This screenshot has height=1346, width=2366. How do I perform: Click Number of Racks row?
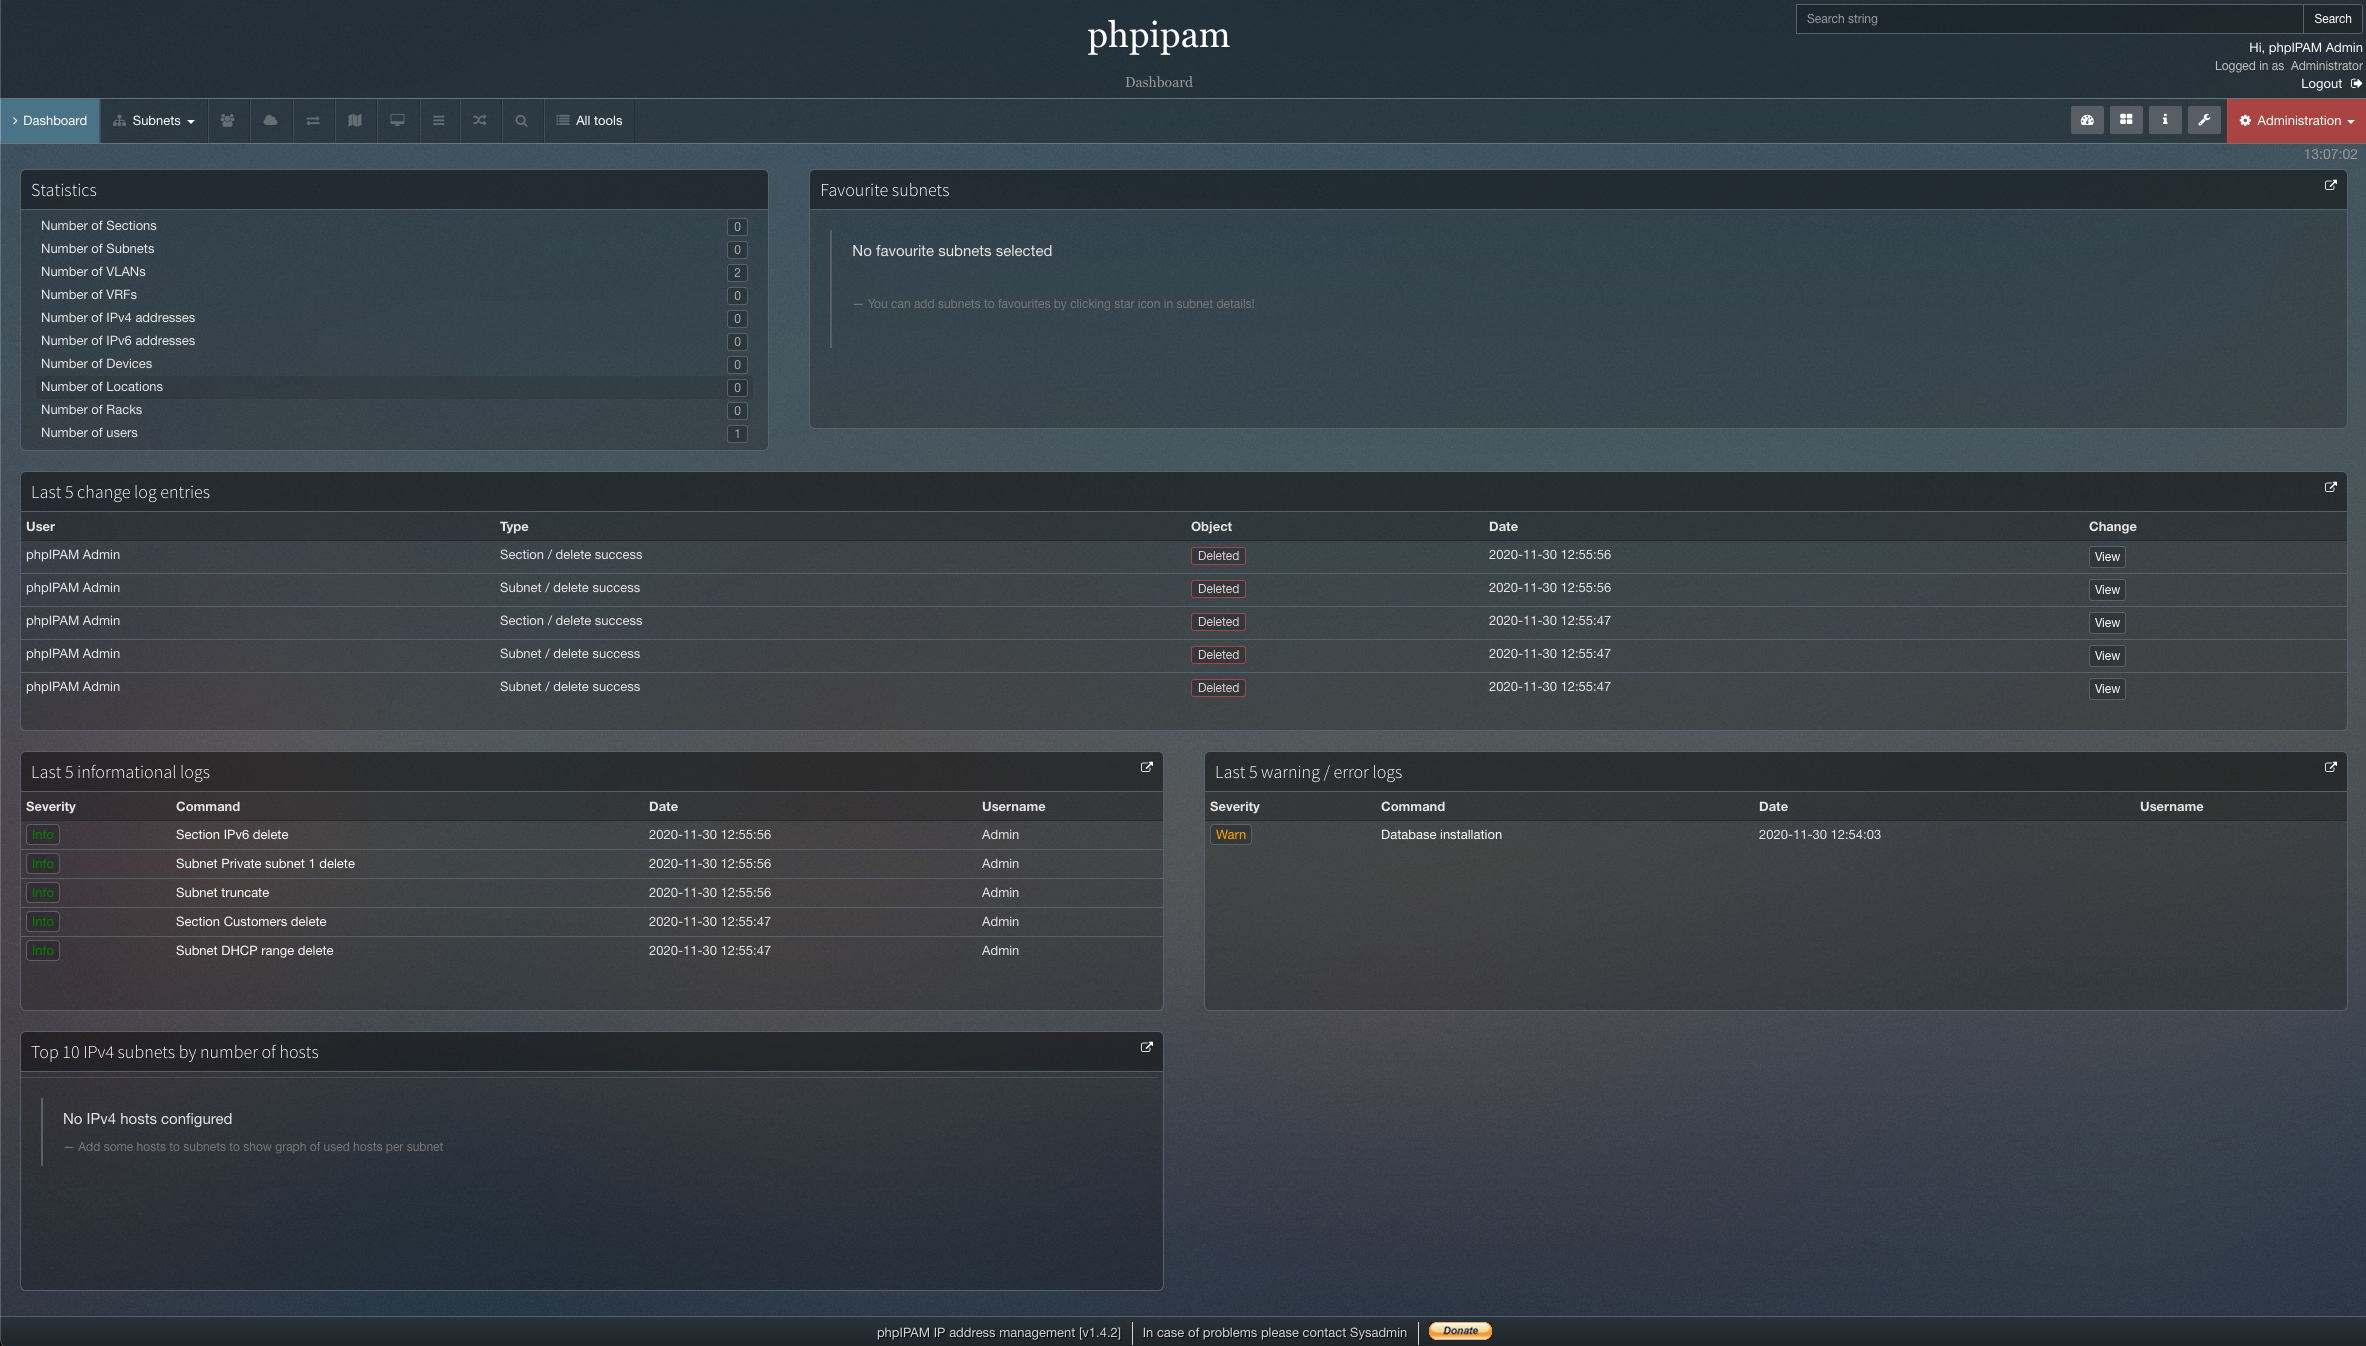[x=394, y=410]
